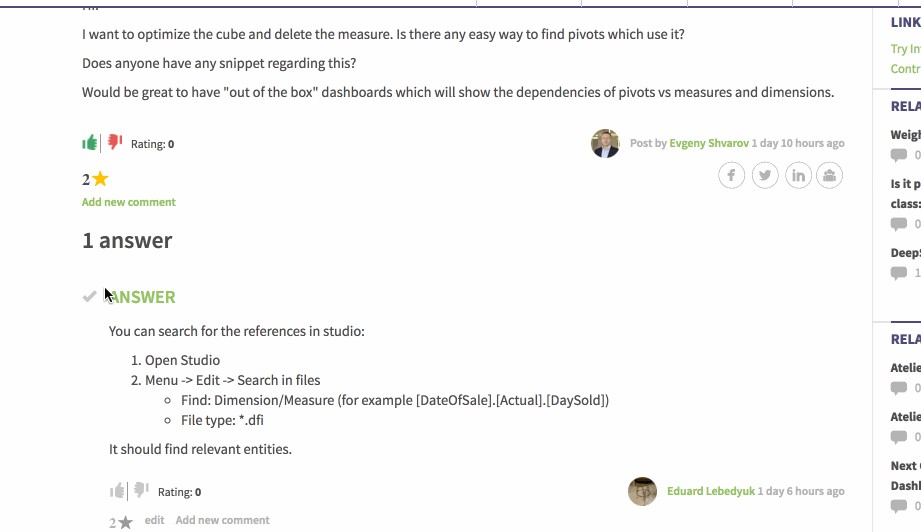Share the post on Twitter
This screenshot has height=532, width=921.
(x=765, y=176)
